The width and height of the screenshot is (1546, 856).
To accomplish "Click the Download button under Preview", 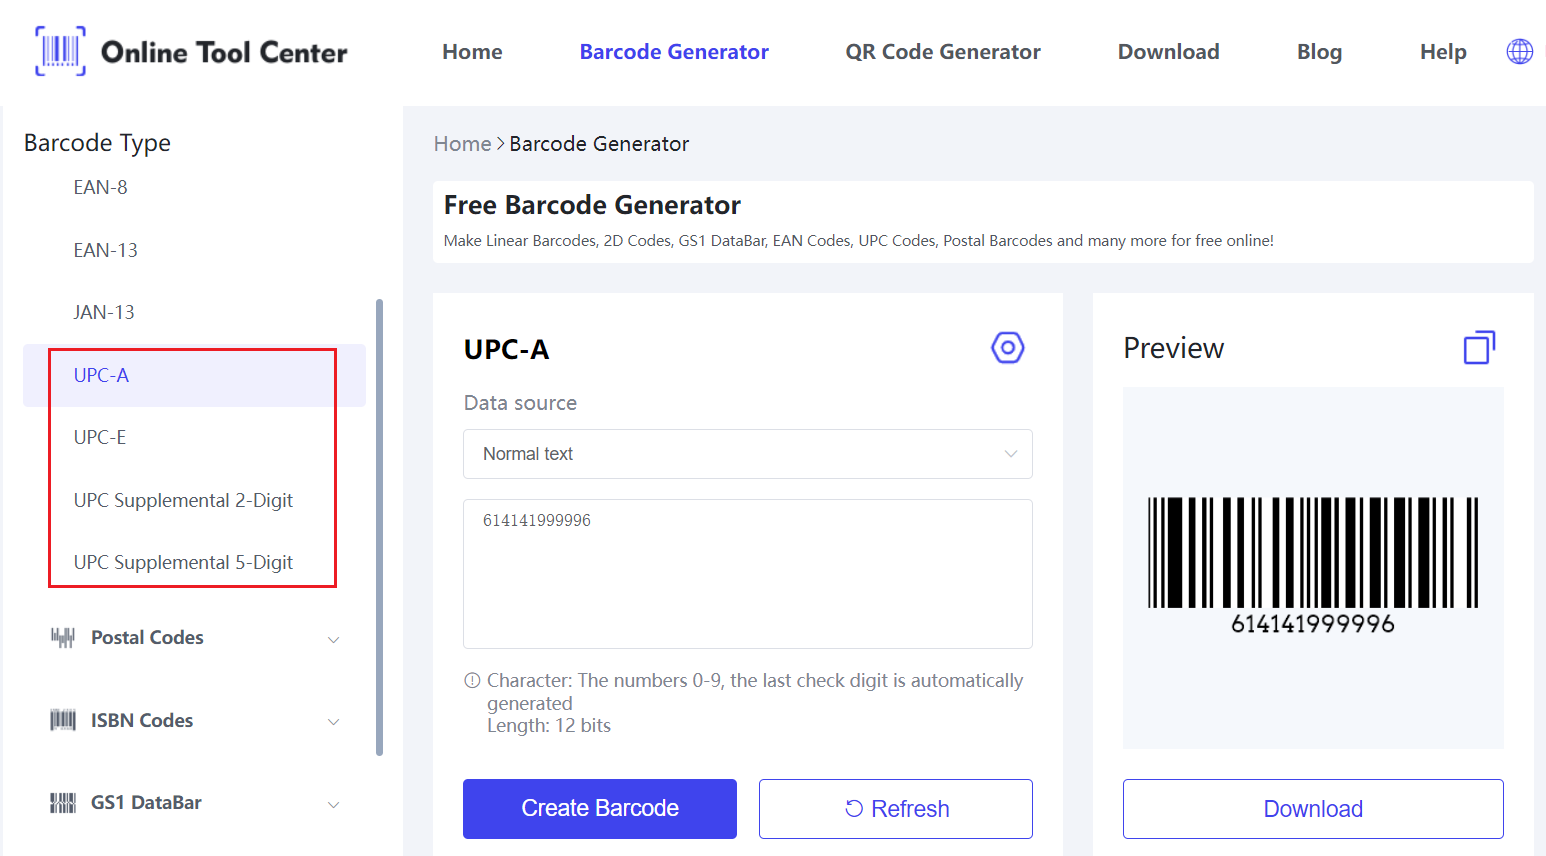I will [x=1313, y=808].
